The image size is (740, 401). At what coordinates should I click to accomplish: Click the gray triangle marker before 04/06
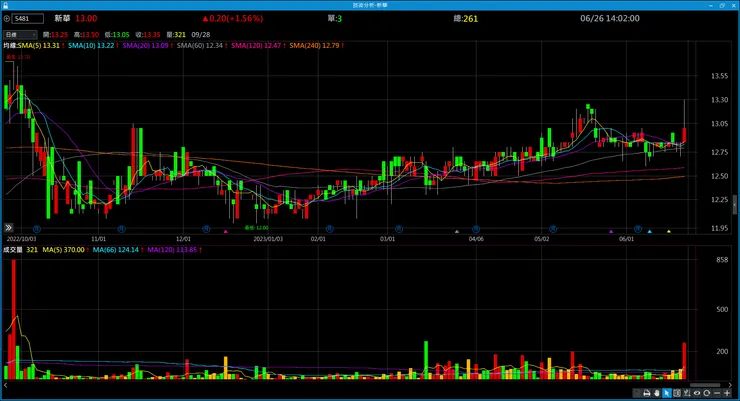pyautogui.click(x=456, y=231)
